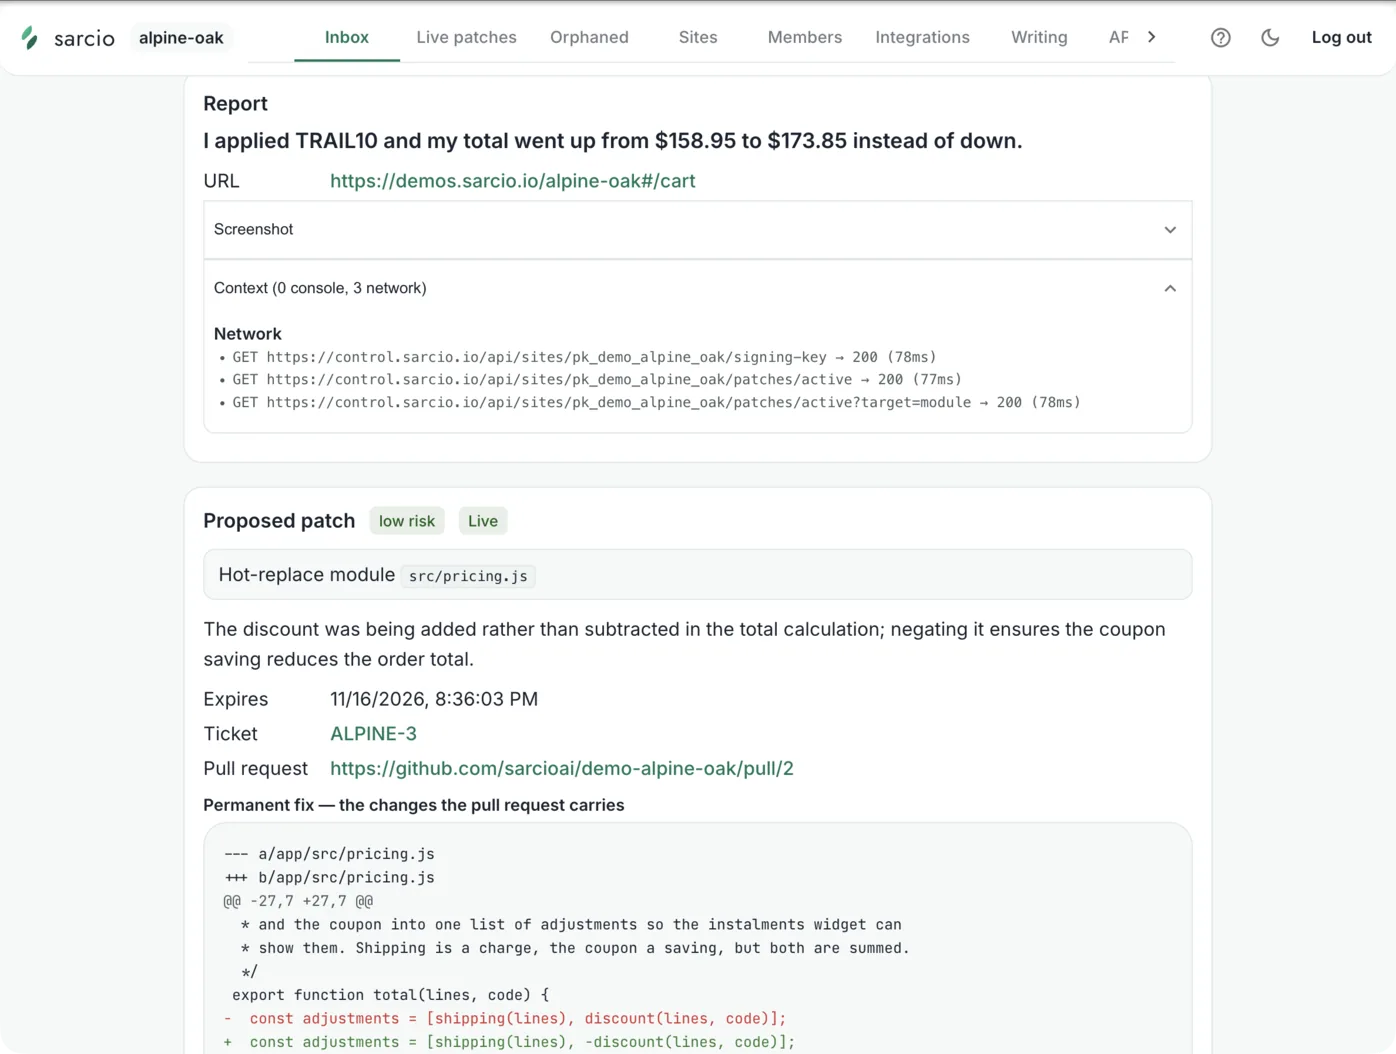Viewport: 1396px width, 1054px height.
Task: Open the help question mark icon
Action: point(1220,38)
